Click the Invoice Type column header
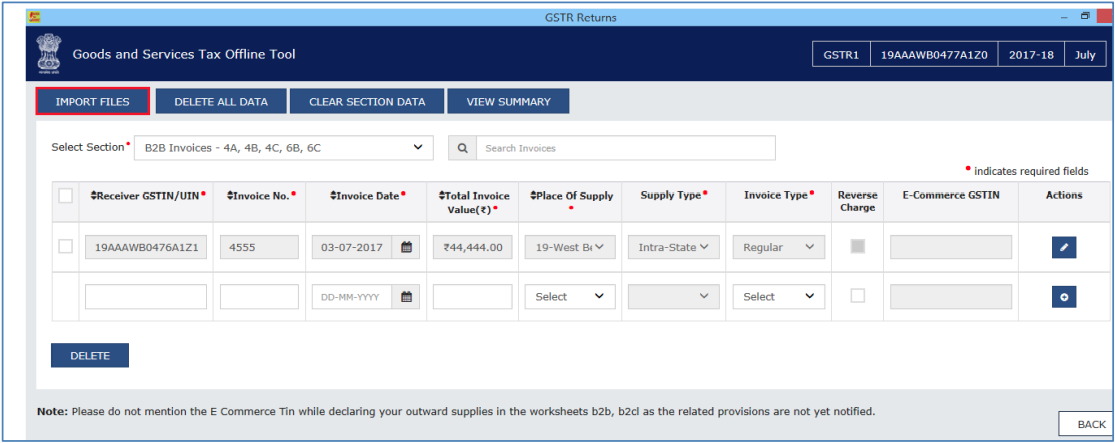 click(x=779, y=196)
